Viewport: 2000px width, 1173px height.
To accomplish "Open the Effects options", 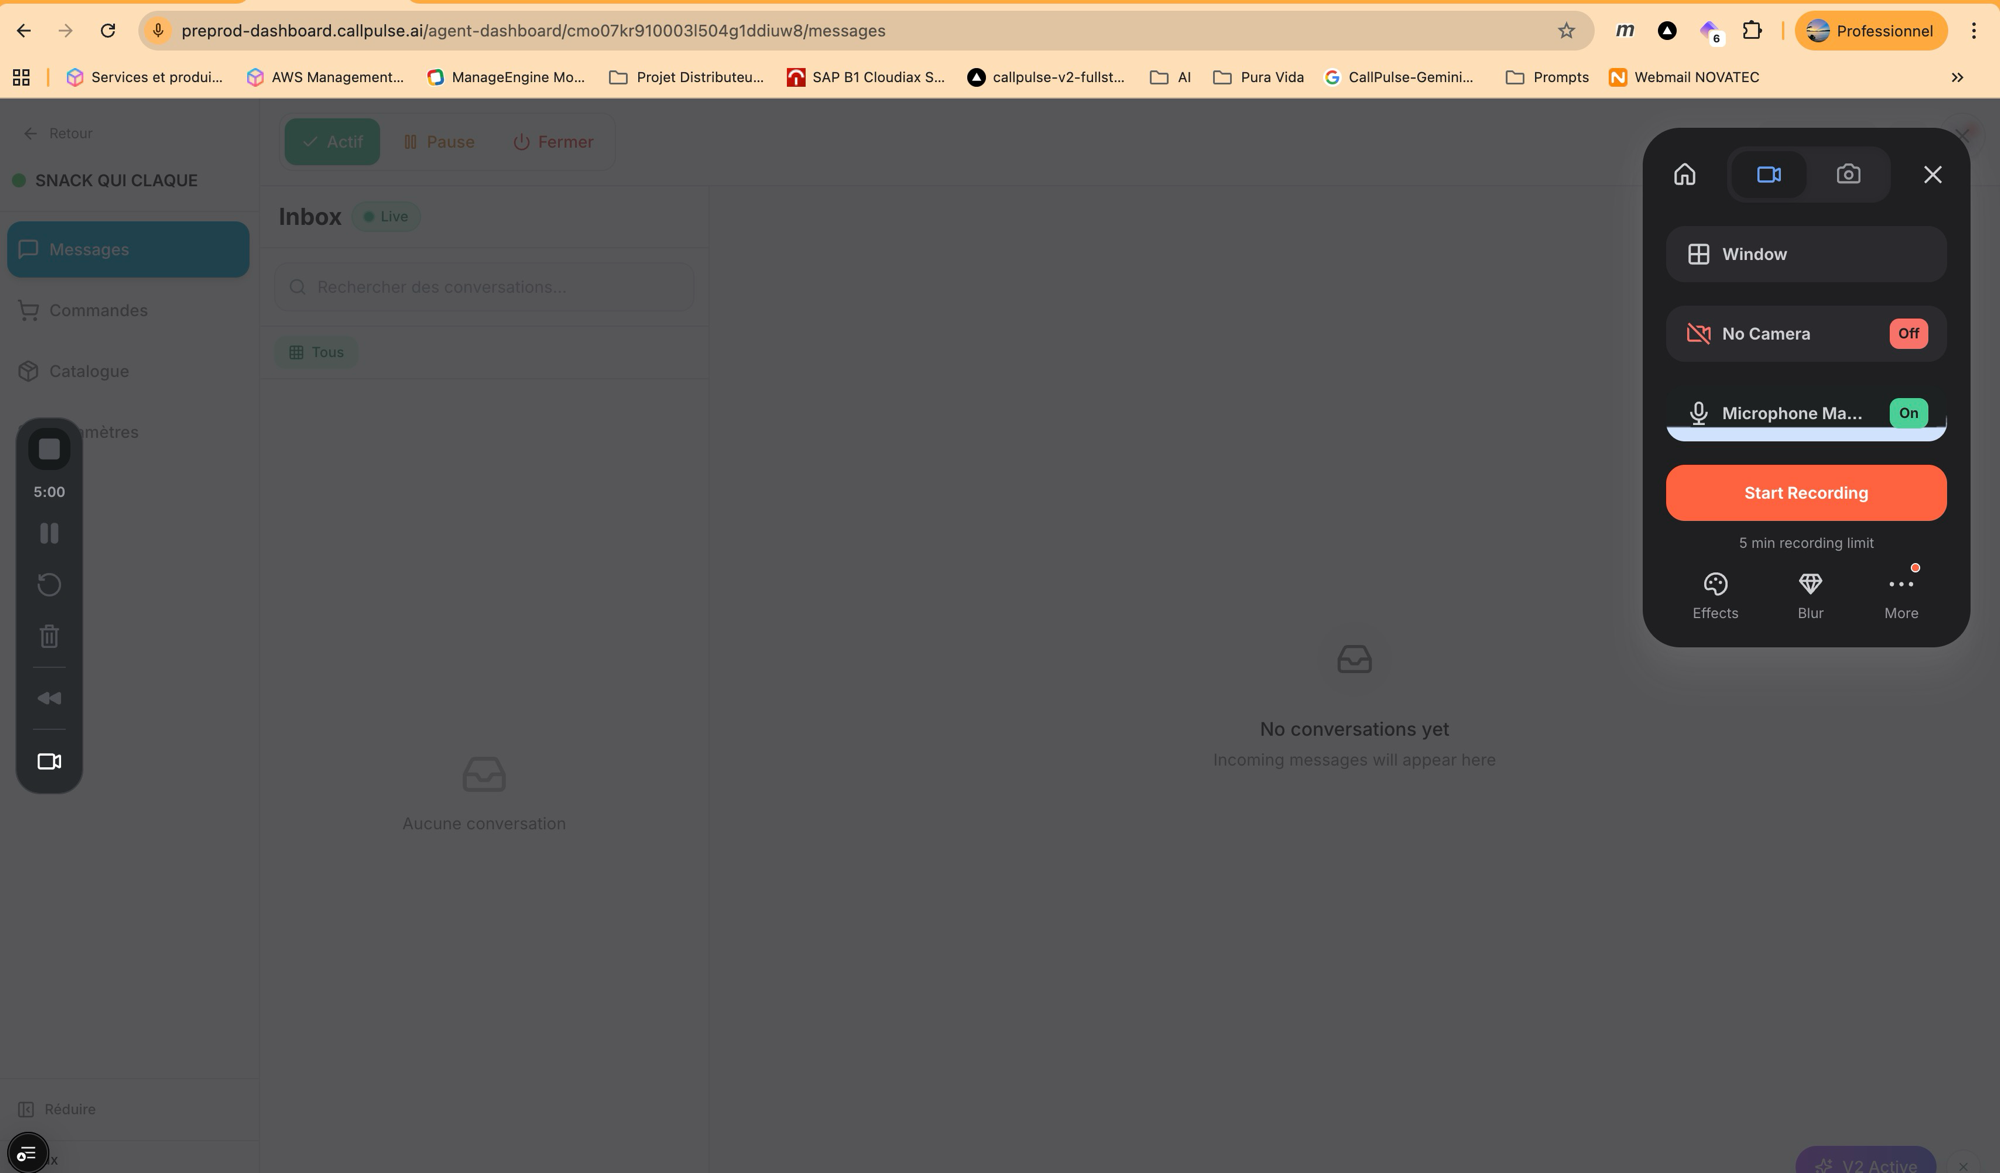I will click(x=1715, y=595).
